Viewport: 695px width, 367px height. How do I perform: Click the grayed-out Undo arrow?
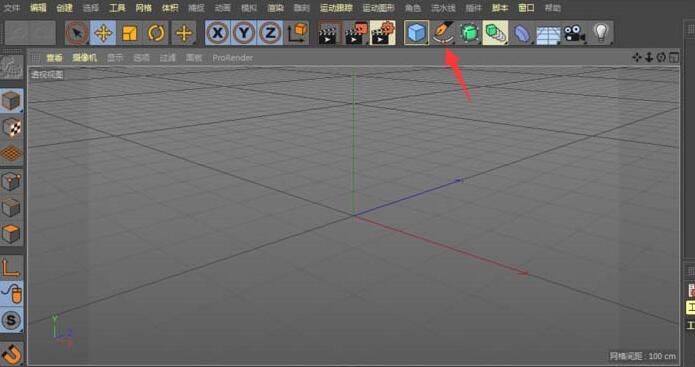pos(19,33)
